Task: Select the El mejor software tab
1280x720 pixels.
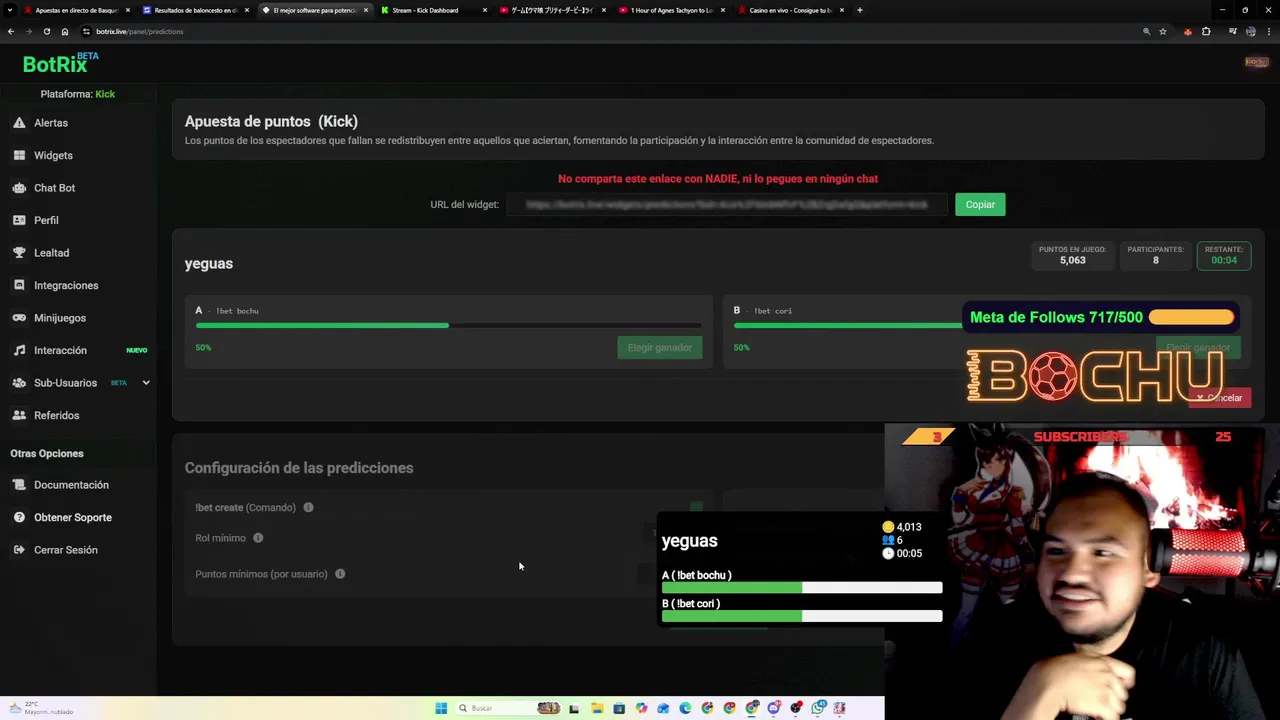Action: (314, 10)
